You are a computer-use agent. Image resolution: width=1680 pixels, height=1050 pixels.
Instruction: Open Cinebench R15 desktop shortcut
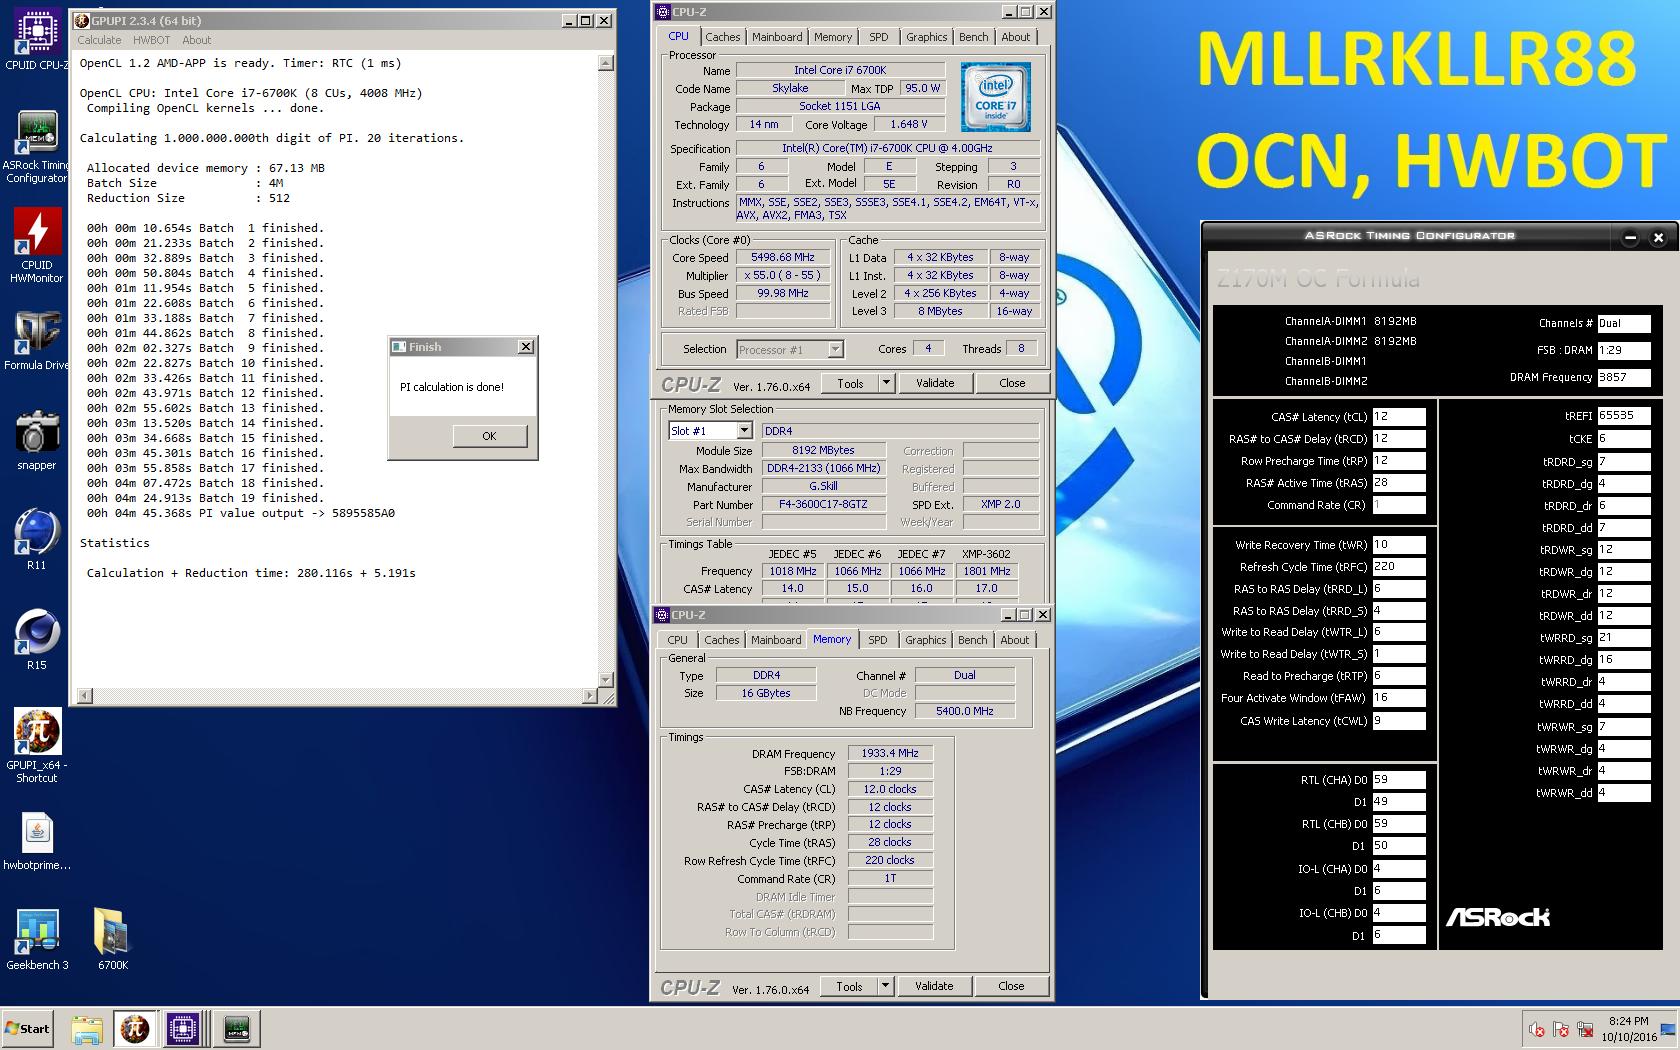click(x=37, y=640)
